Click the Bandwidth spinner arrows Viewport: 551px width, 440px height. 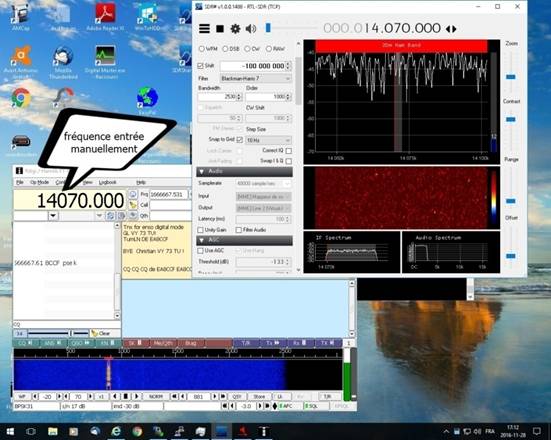(x=239, y=97)
